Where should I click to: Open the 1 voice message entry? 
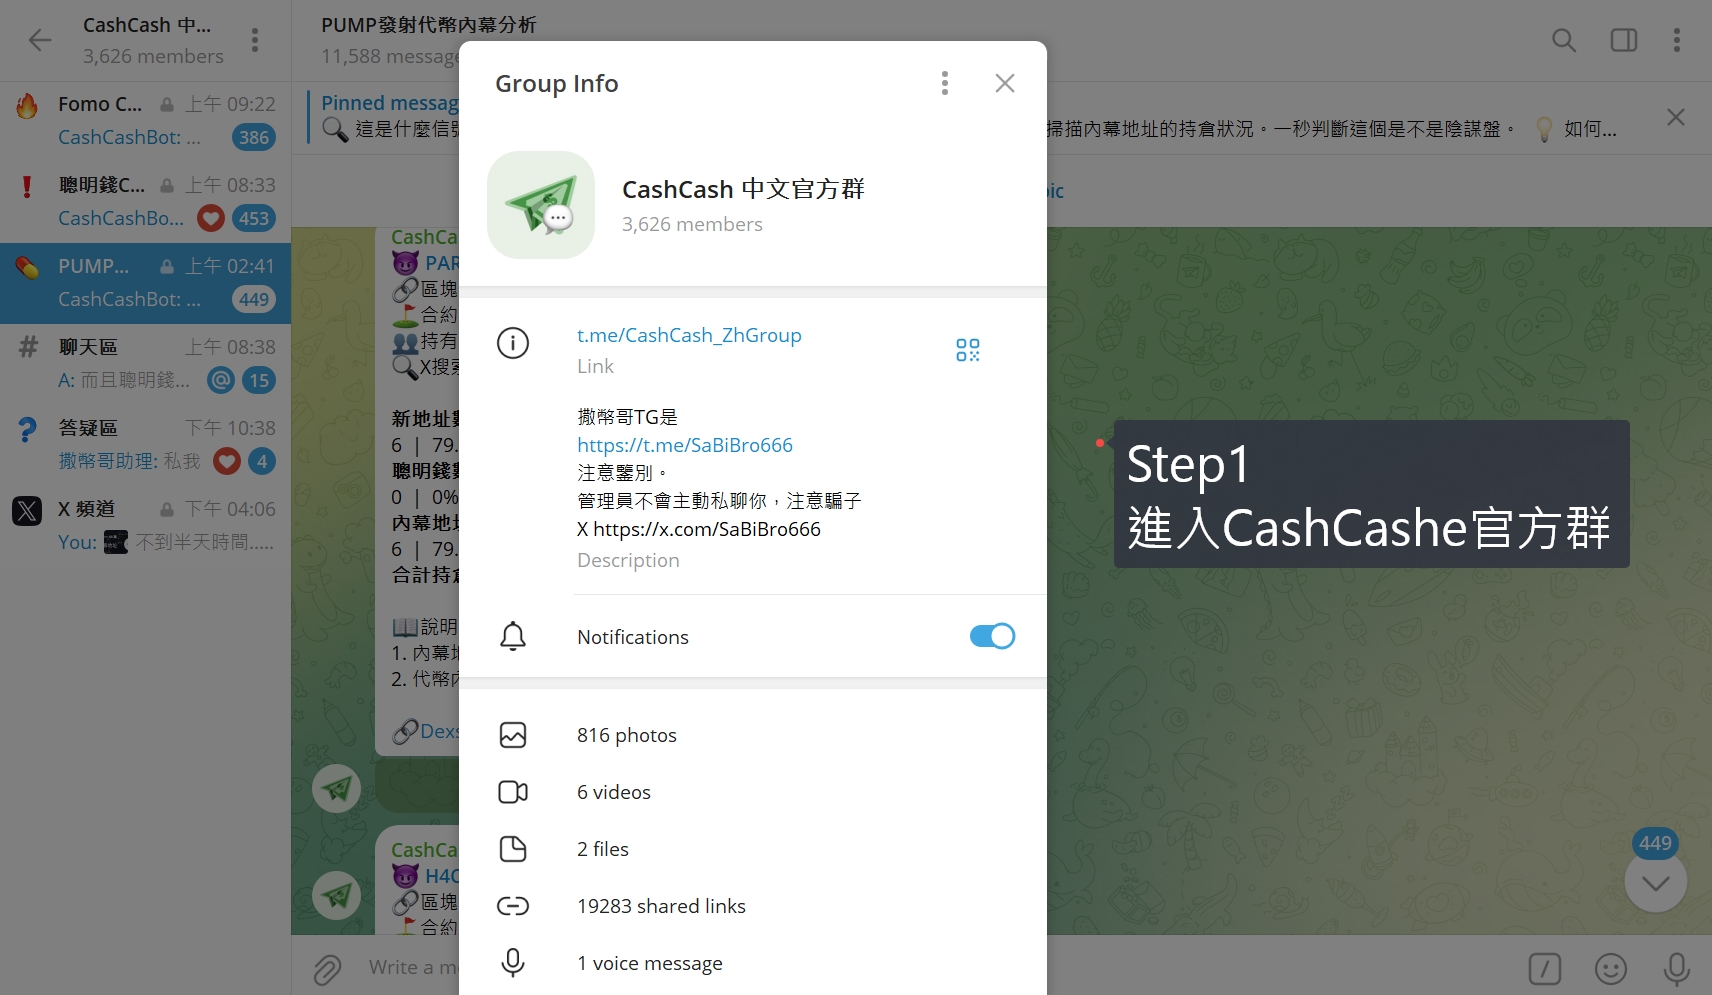[x=649, y=963]
